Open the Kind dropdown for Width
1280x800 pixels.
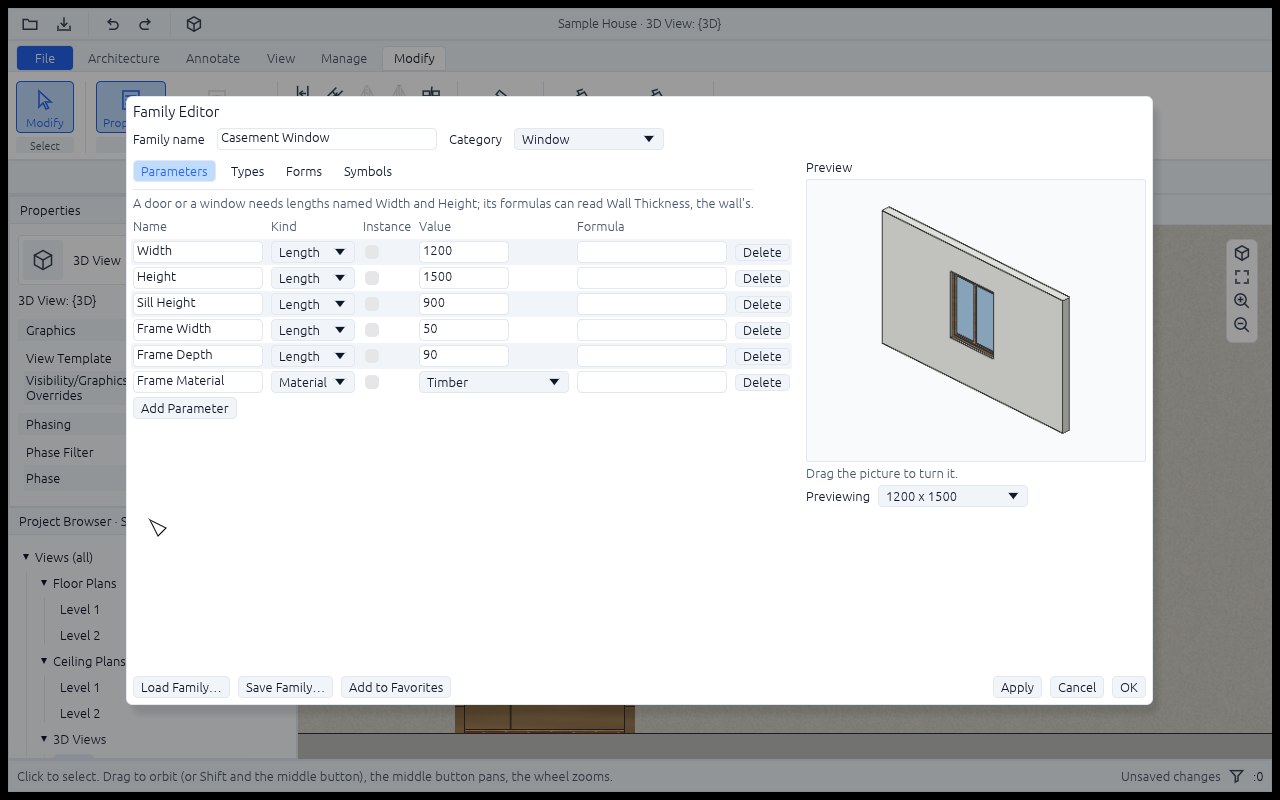click(313, 252)
